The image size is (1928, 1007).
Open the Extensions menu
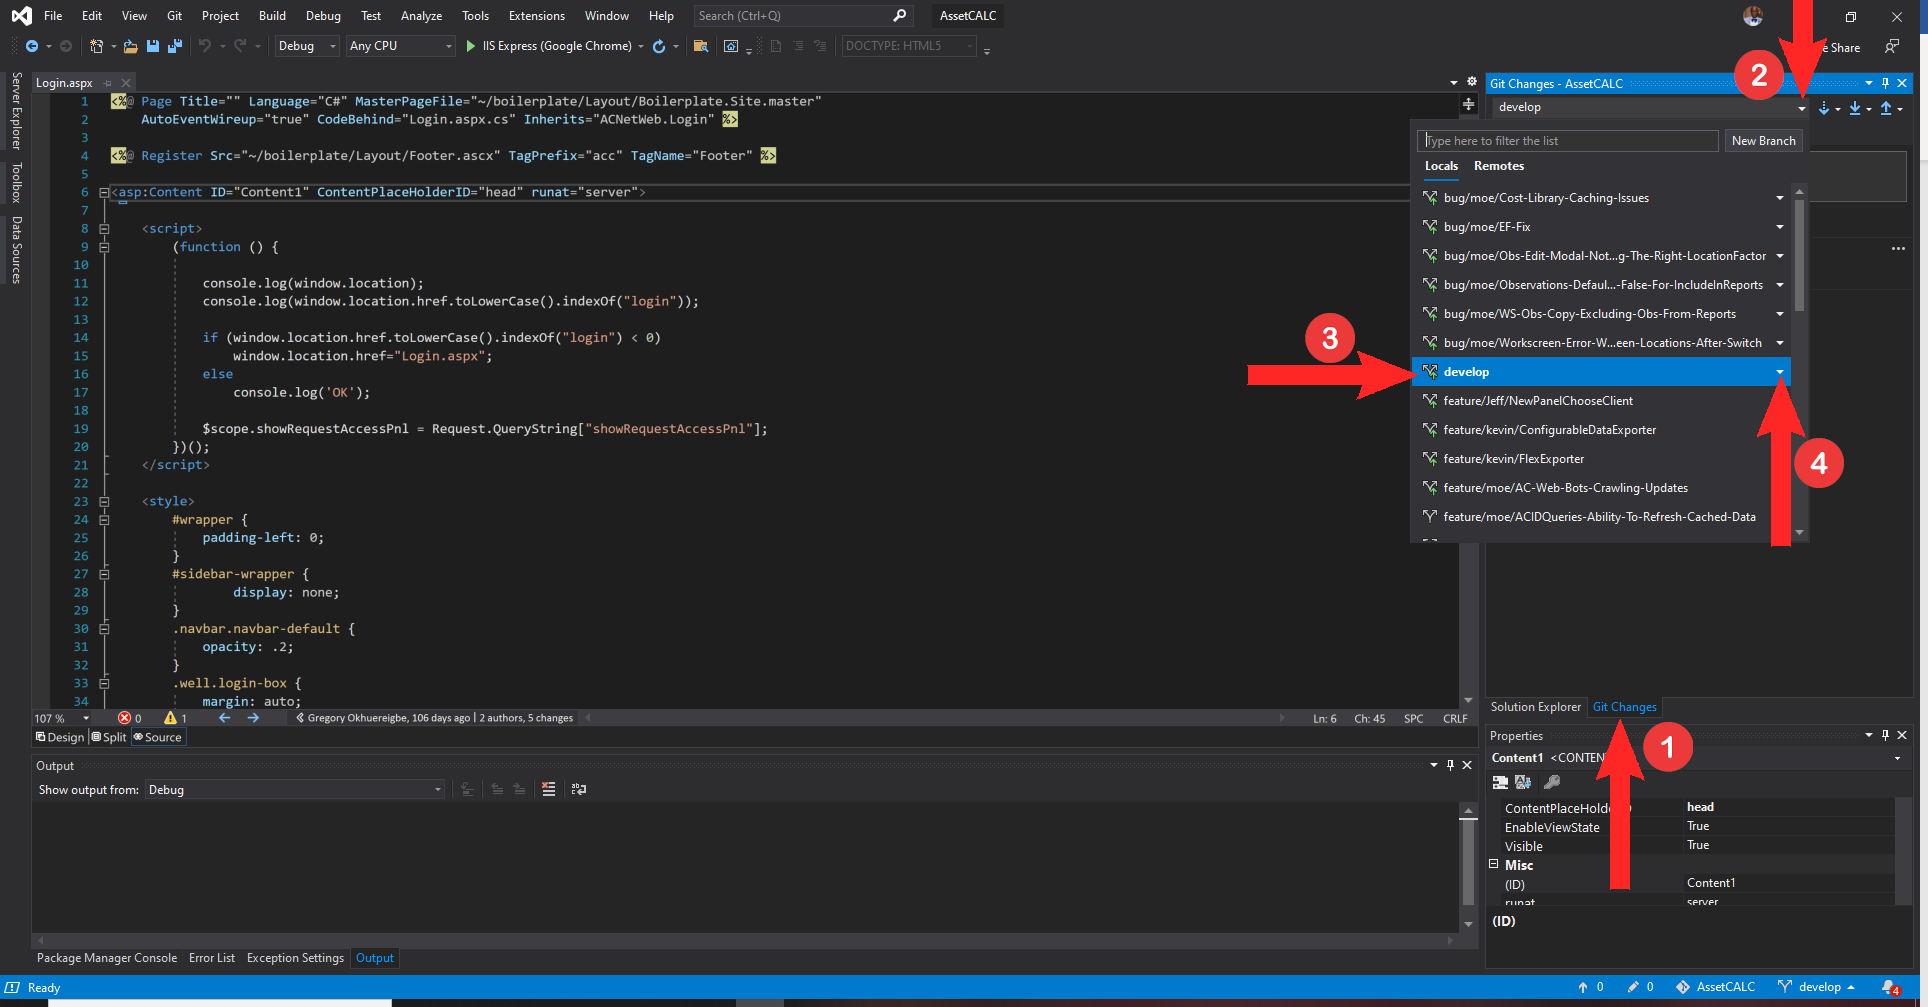536,16
